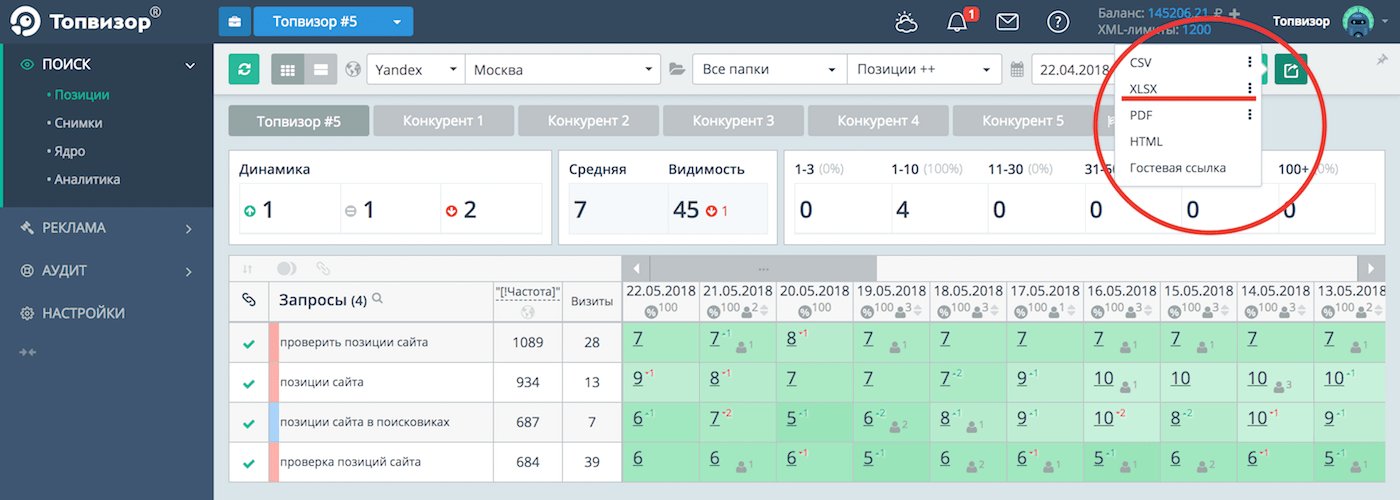Click the plus next to balance
Image resolution: width=1400 pixels, height=500 pixels.
(x=1234, y=13)
